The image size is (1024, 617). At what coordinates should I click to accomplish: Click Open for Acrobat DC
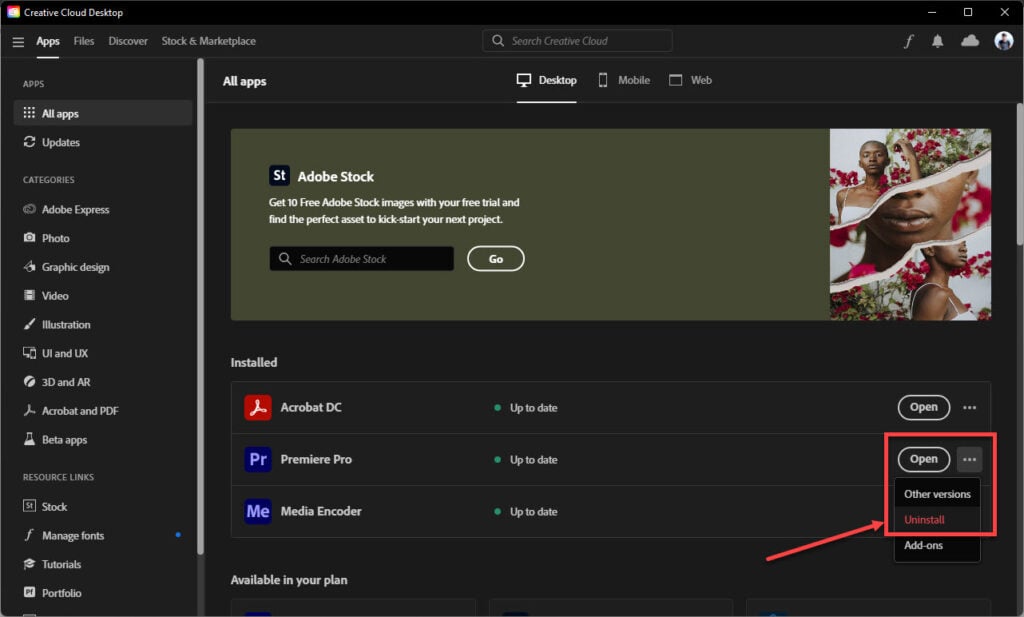pyautogui.click(x=923, y=407)
